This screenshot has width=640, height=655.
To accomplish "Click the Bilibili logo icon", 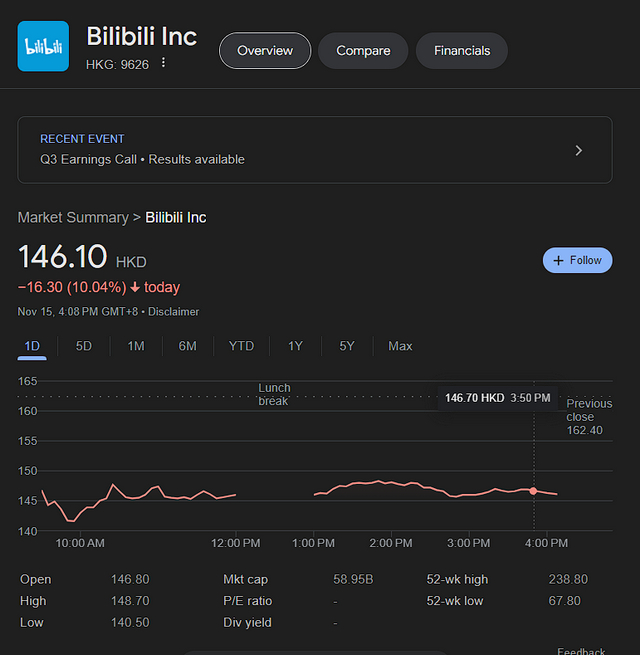I will click(x=43, y=46).
